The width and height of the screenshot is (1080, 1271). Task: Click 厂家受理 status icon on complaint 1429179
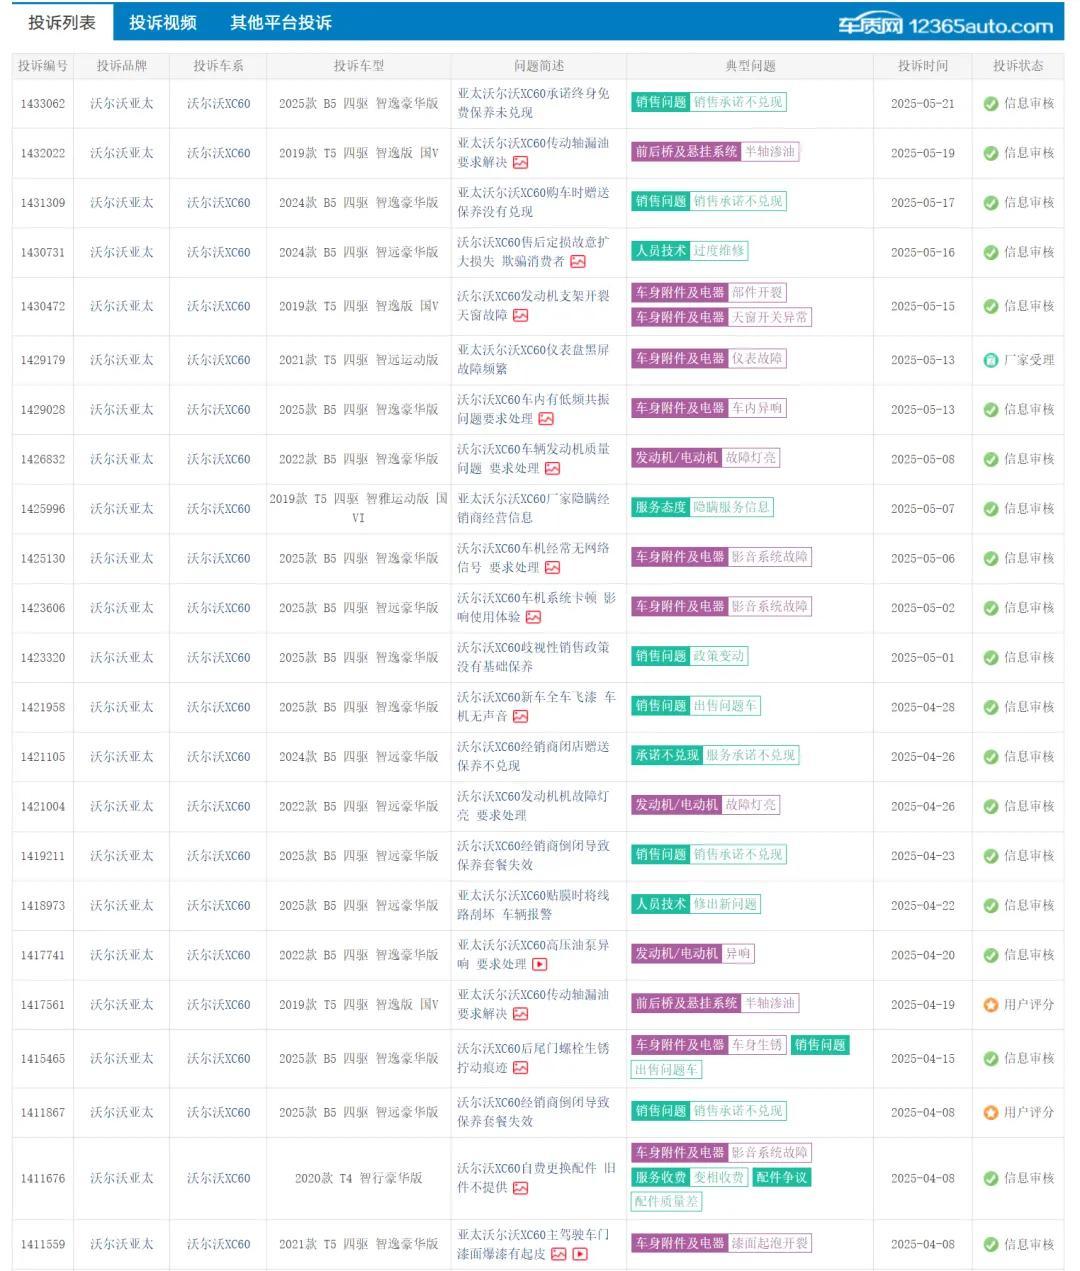pos(991,360)
